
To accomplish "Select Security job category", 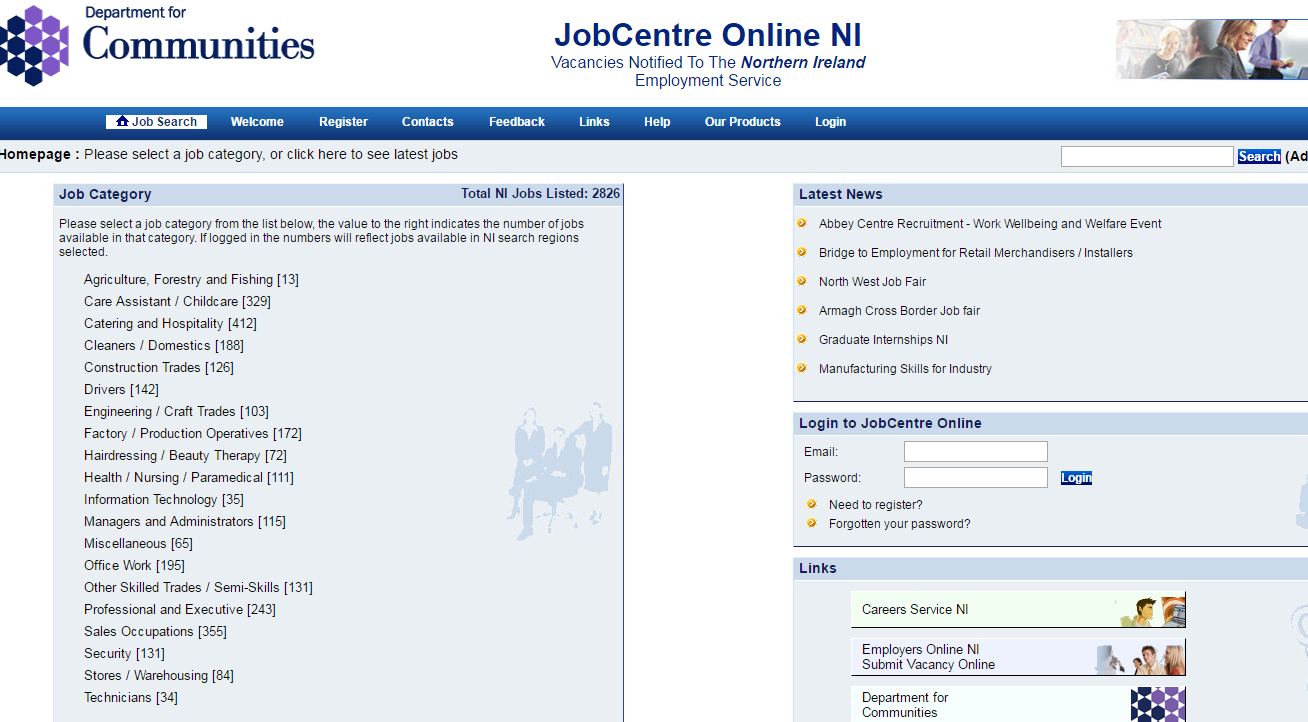I will pyautogui.click(x=124, y=653).
